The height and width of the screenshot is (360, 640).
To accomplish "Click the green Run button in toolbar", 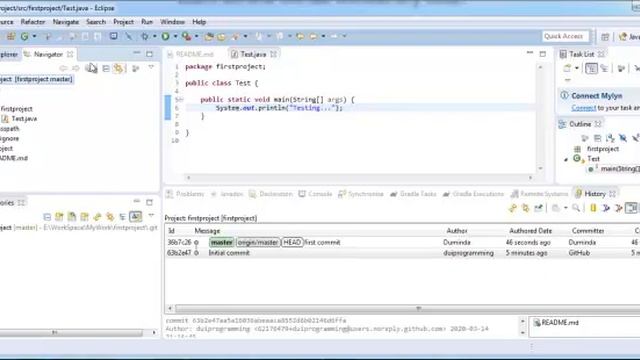I will tap(165, 36).
